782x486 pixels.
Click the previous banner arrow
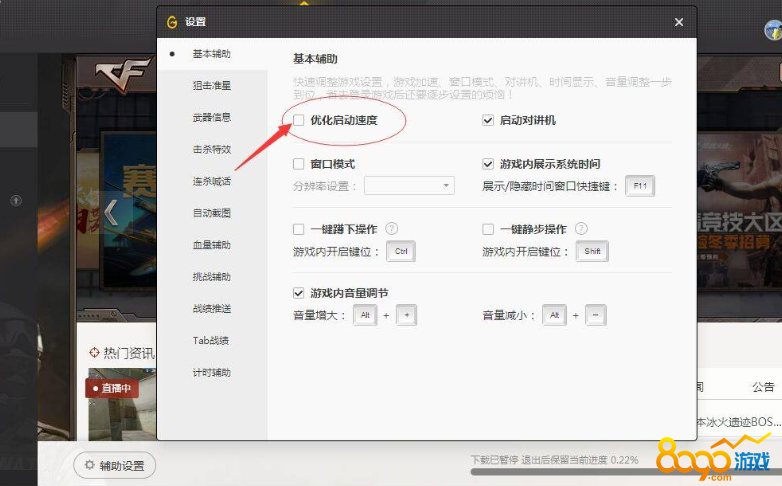(111, 211)
